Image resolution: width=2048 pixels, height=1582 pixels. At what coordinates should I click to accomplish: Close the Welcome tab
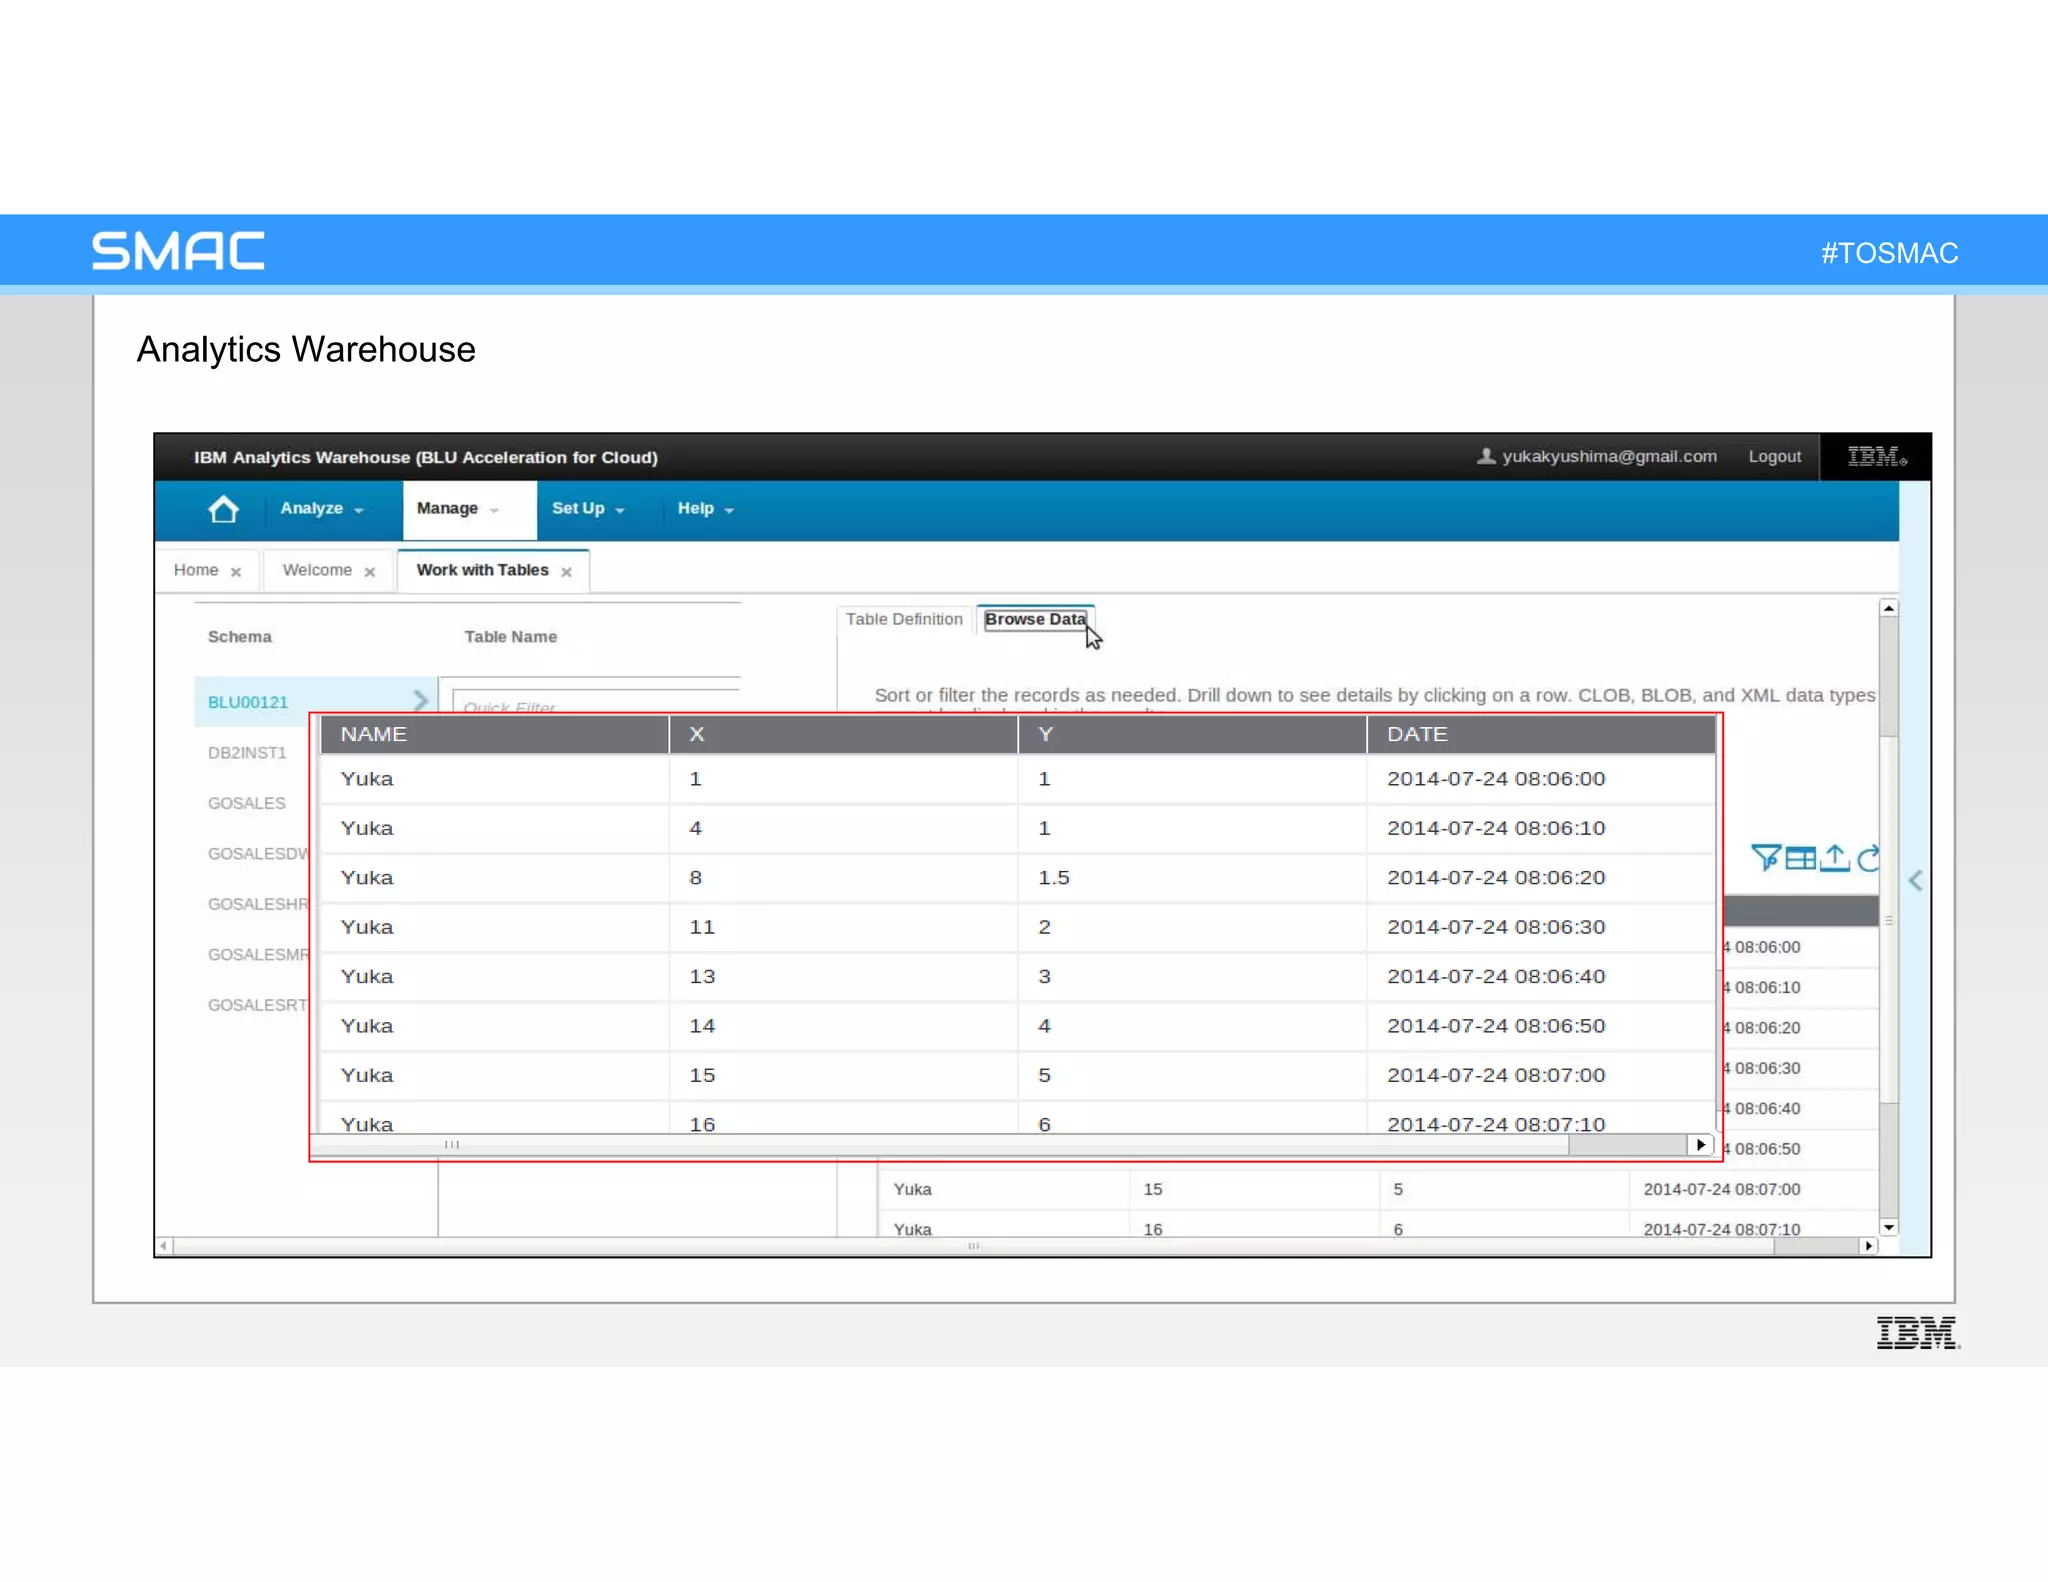click(x=369, y=572)
